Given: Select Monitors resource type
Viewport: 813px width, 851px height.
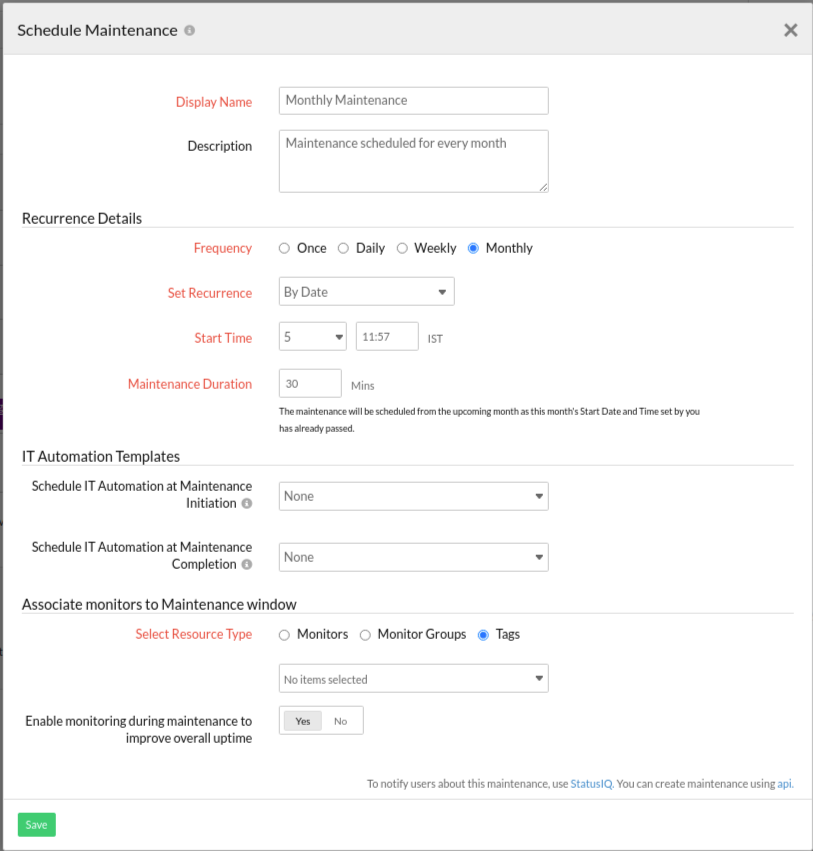Looking at the screenshot, I should point(285,634).
